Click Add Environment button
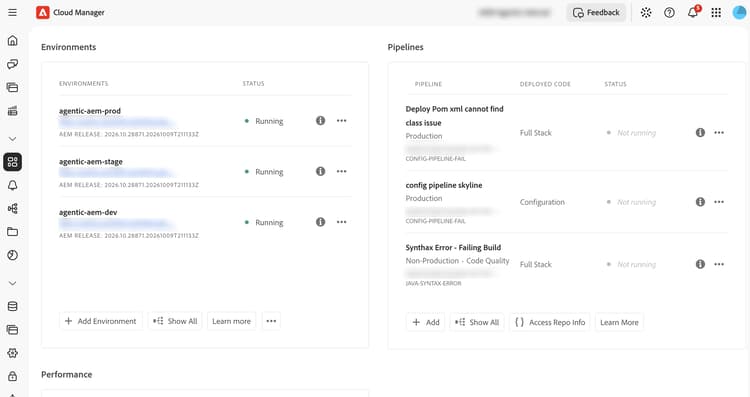750x397 pixels. coord(101,321)
